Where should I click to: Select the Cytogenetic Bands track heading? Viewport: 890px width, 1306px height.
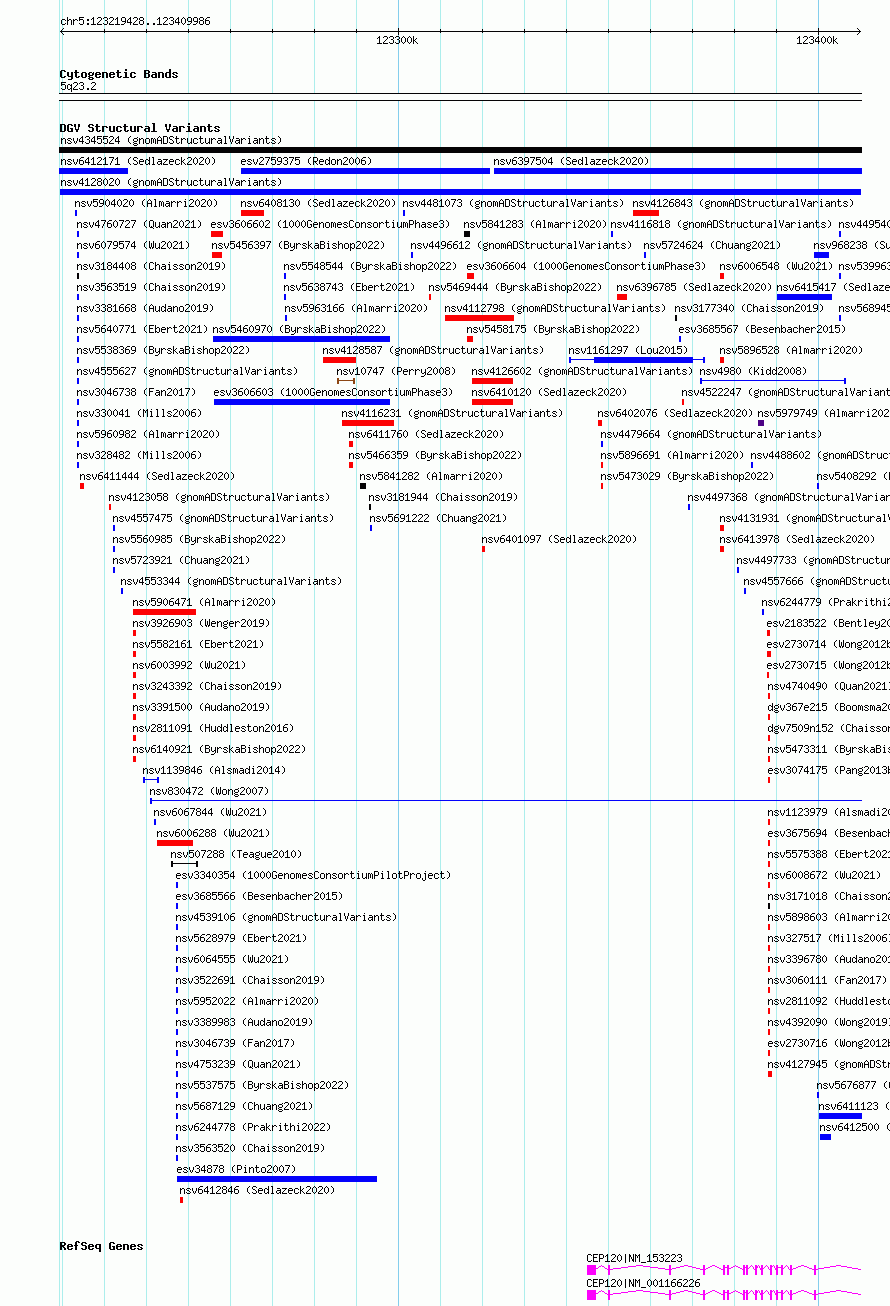(x=119, y=74)
